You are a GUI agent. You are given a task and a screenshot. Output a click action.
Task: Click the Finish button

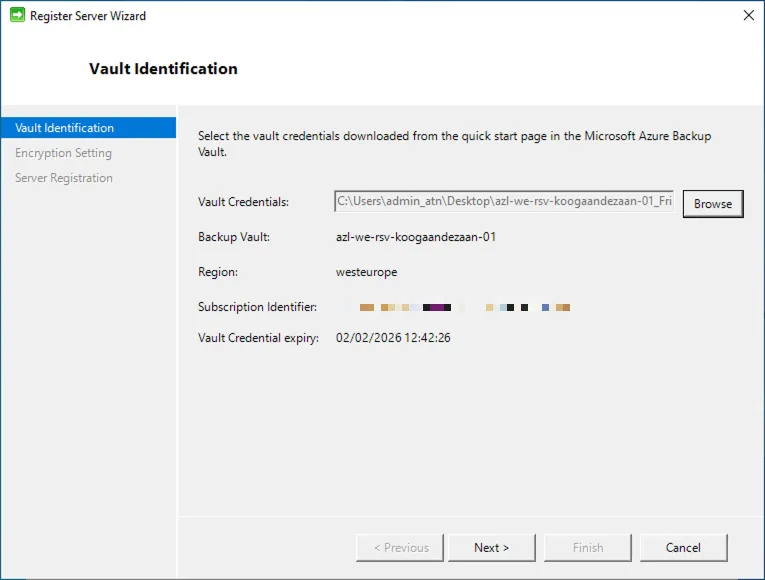tap(588, 547)
